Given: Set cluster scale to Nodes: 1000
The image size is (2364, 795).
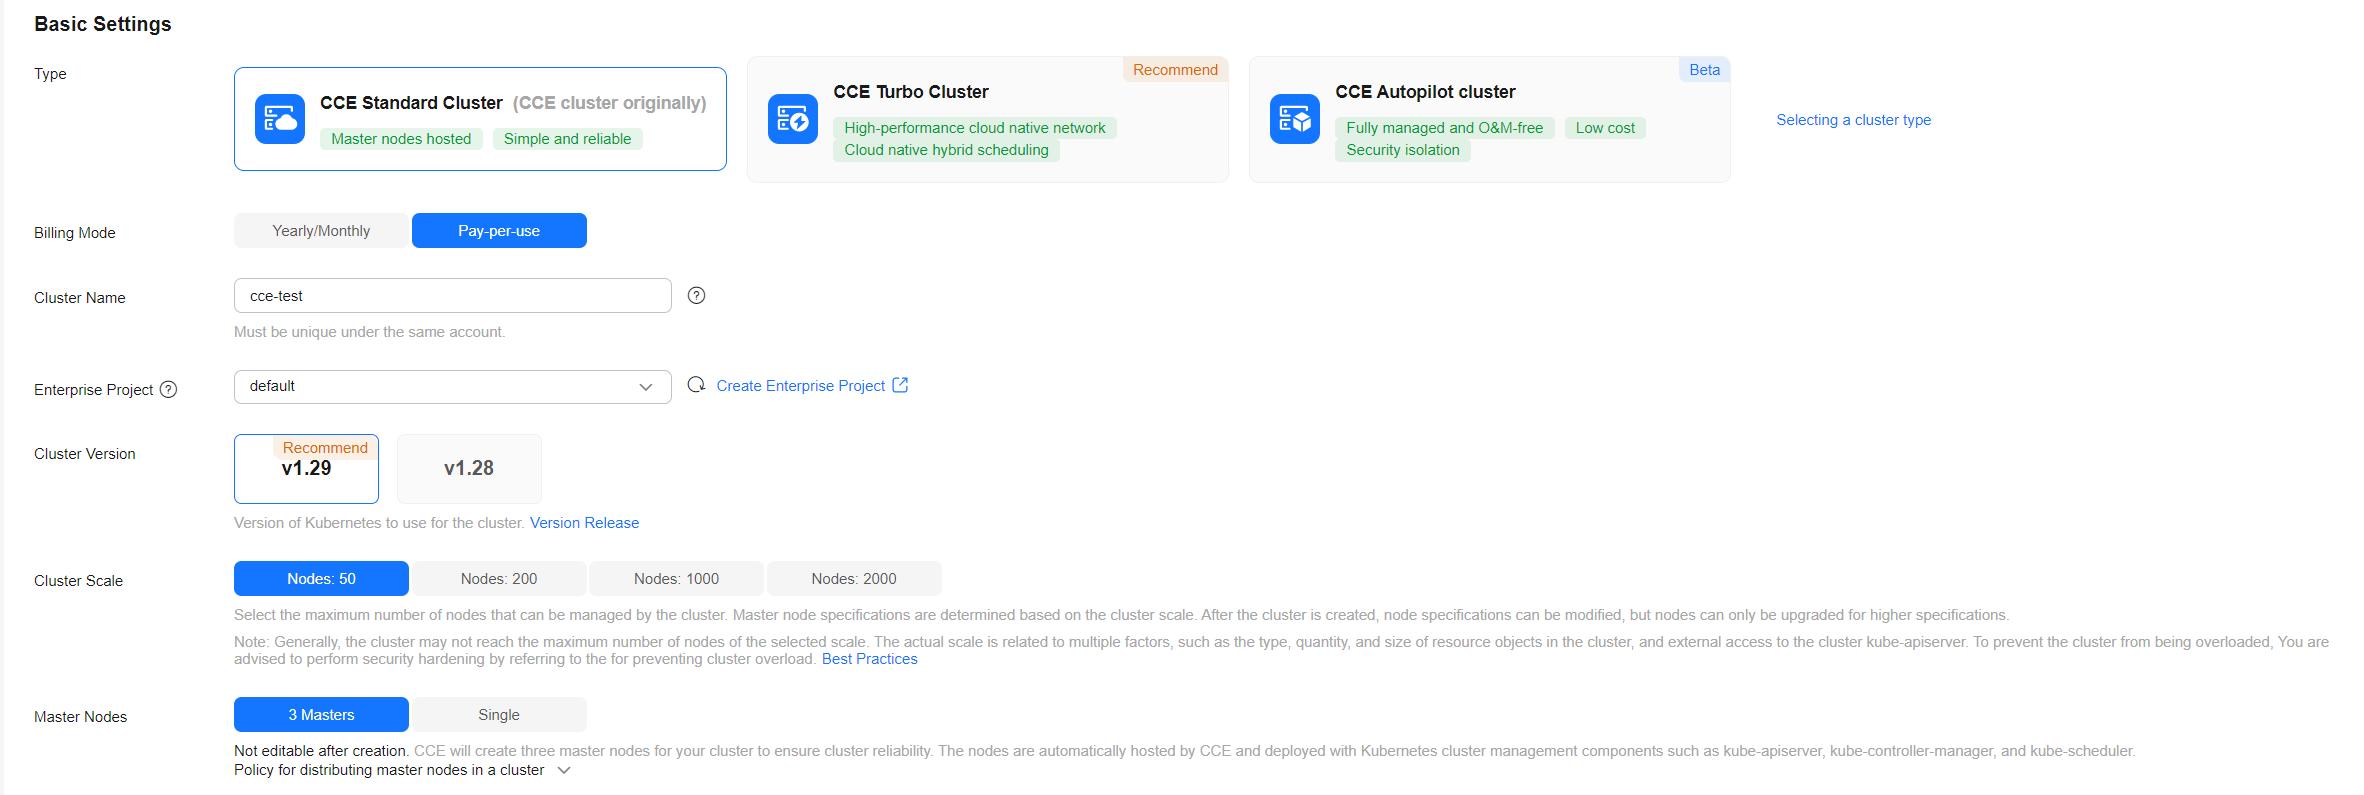Looking at the screenshot, I should tap(676, 579).
